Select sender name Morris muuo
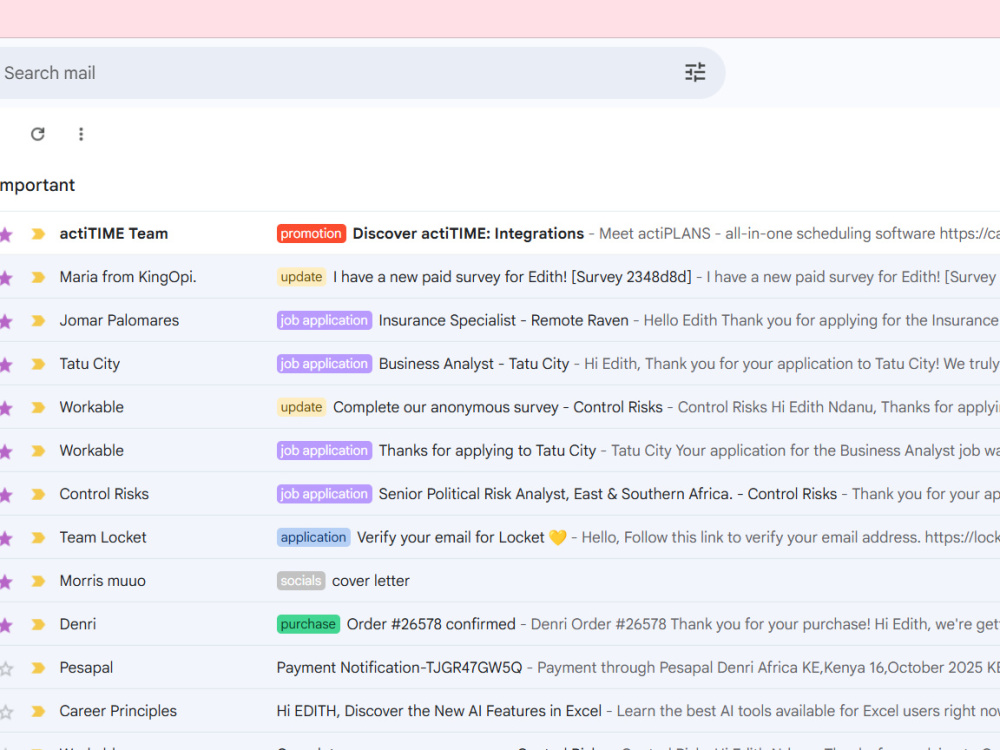This screenshot has height=750, width=1000. [103, 580]
